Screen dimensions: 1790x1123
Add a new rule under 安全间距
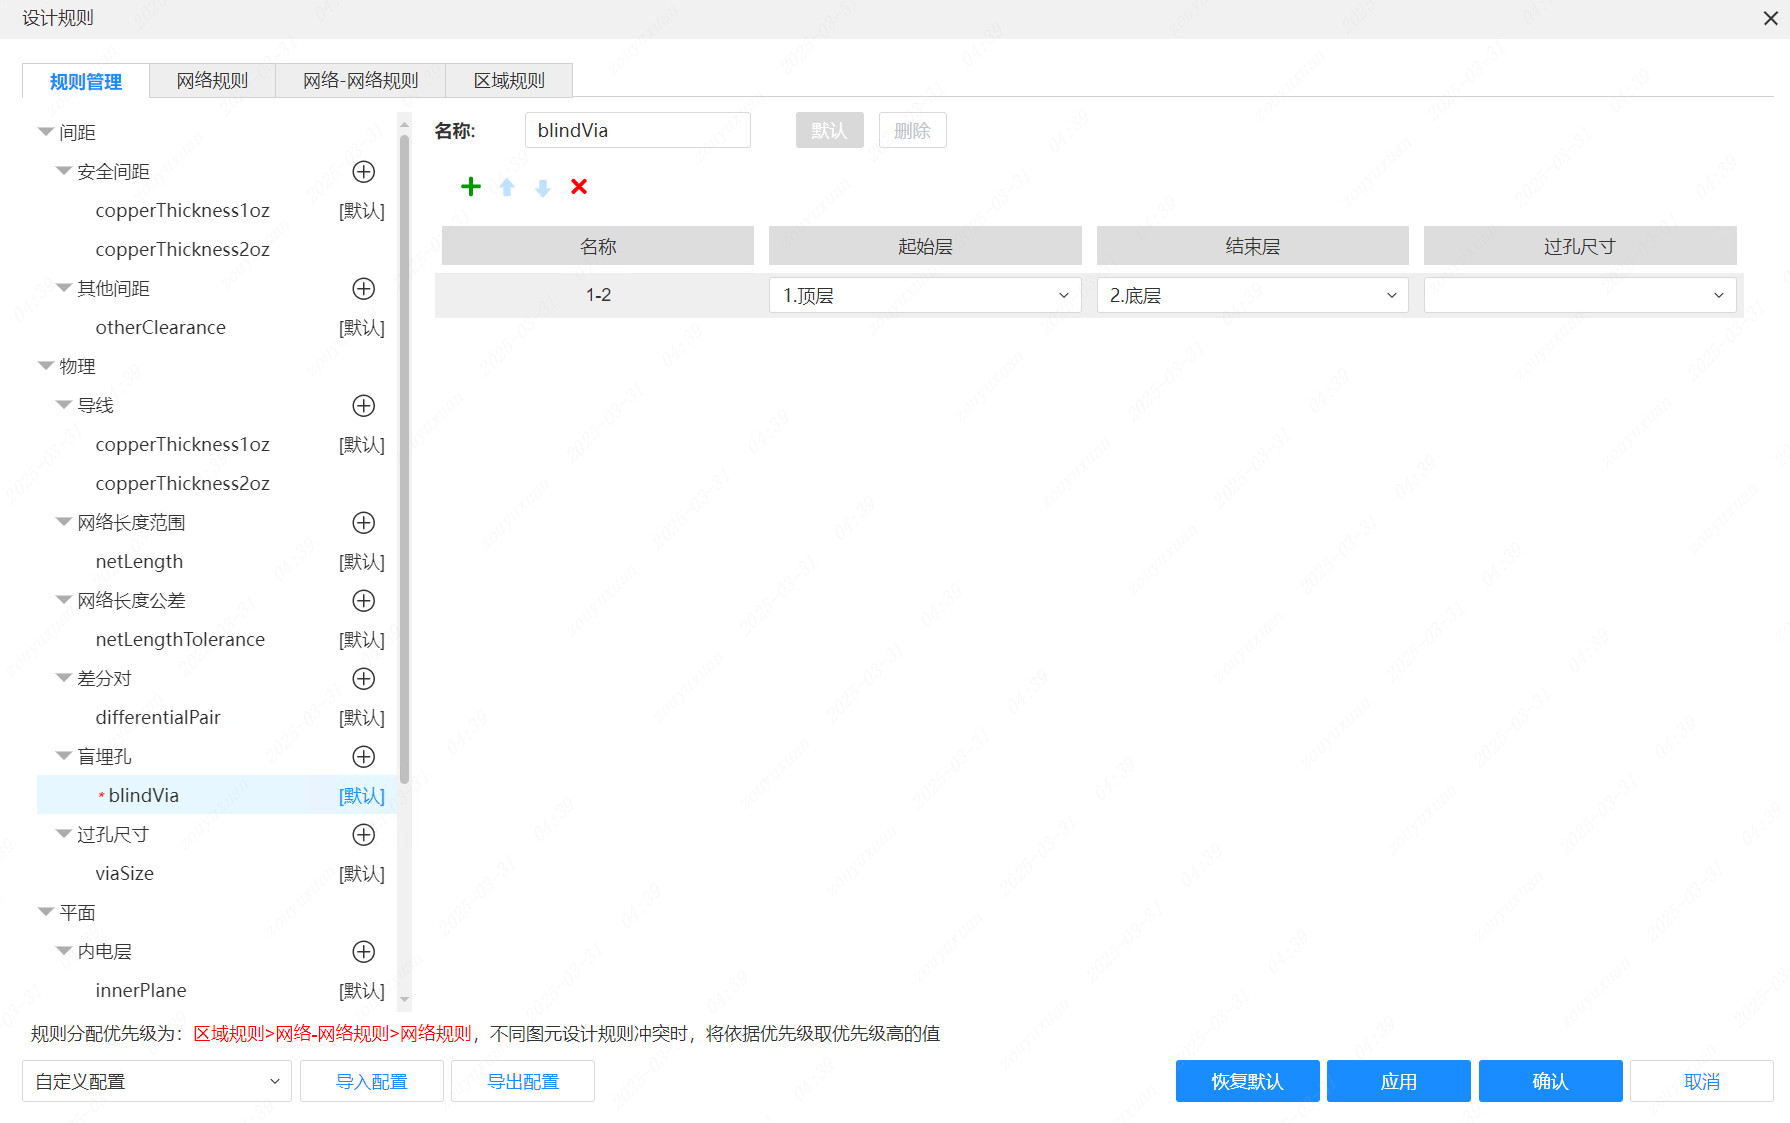tap(363, 171)
